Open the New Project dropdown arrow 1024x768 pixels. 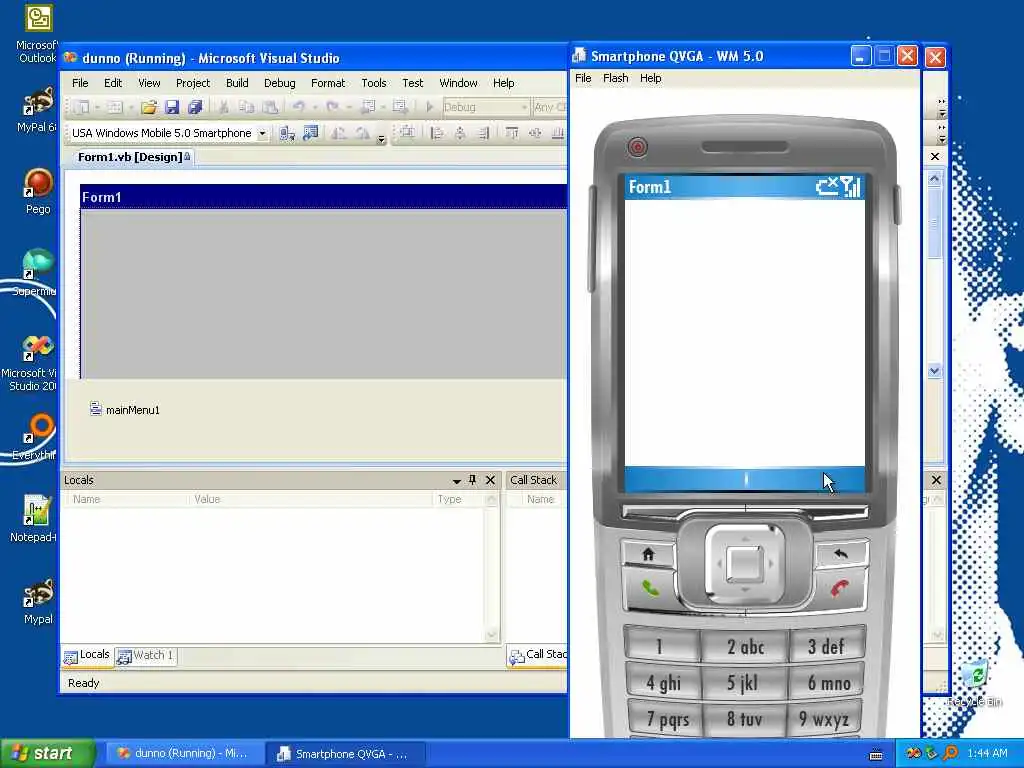pyautogui.click(x=97, y=107)
